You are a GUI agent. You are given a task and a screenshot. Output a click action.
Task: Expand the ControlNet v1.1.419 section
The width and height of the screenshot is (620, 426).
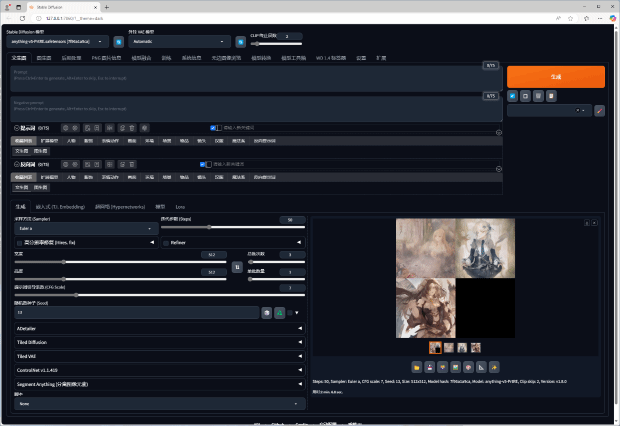160,370
